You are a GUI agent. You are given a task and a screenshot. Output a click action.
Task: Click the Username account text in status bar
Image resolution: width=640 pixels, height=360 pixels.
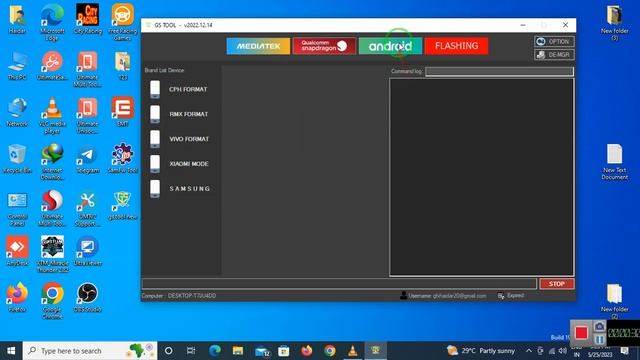[x=447, y=296]
